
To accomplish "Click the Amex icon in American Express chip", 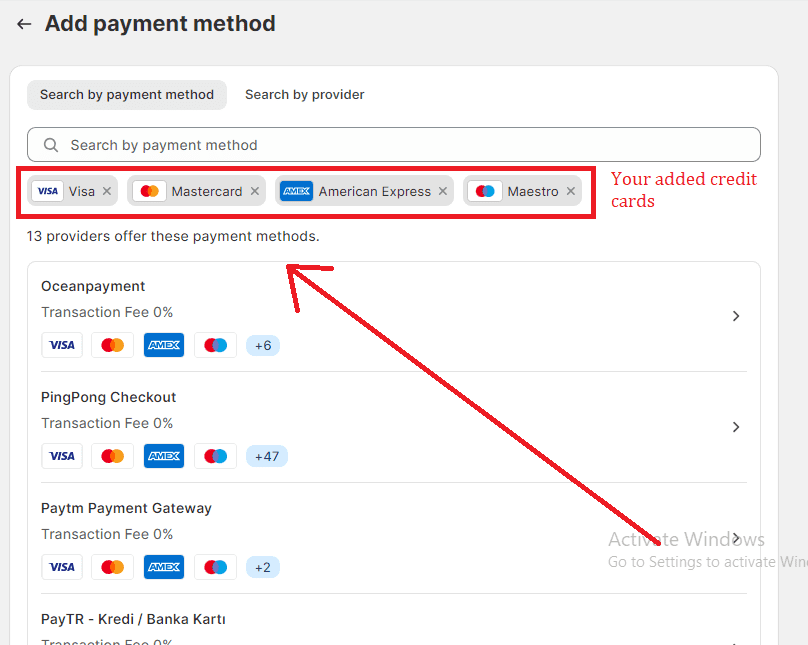I will tap(296, 191).
